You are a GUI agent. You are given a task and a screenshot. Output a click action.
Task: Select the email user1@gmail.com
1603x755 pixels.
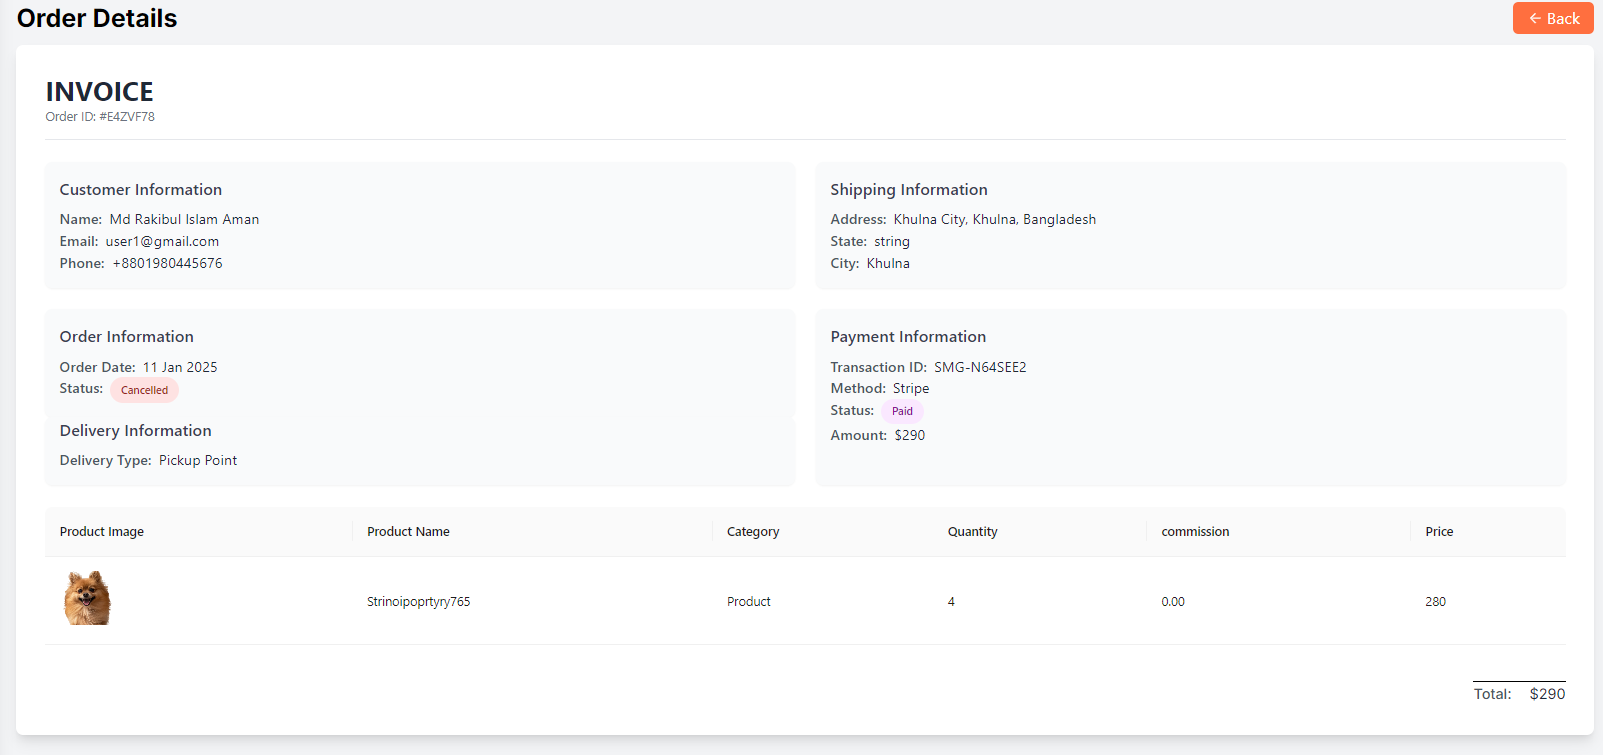162,241
